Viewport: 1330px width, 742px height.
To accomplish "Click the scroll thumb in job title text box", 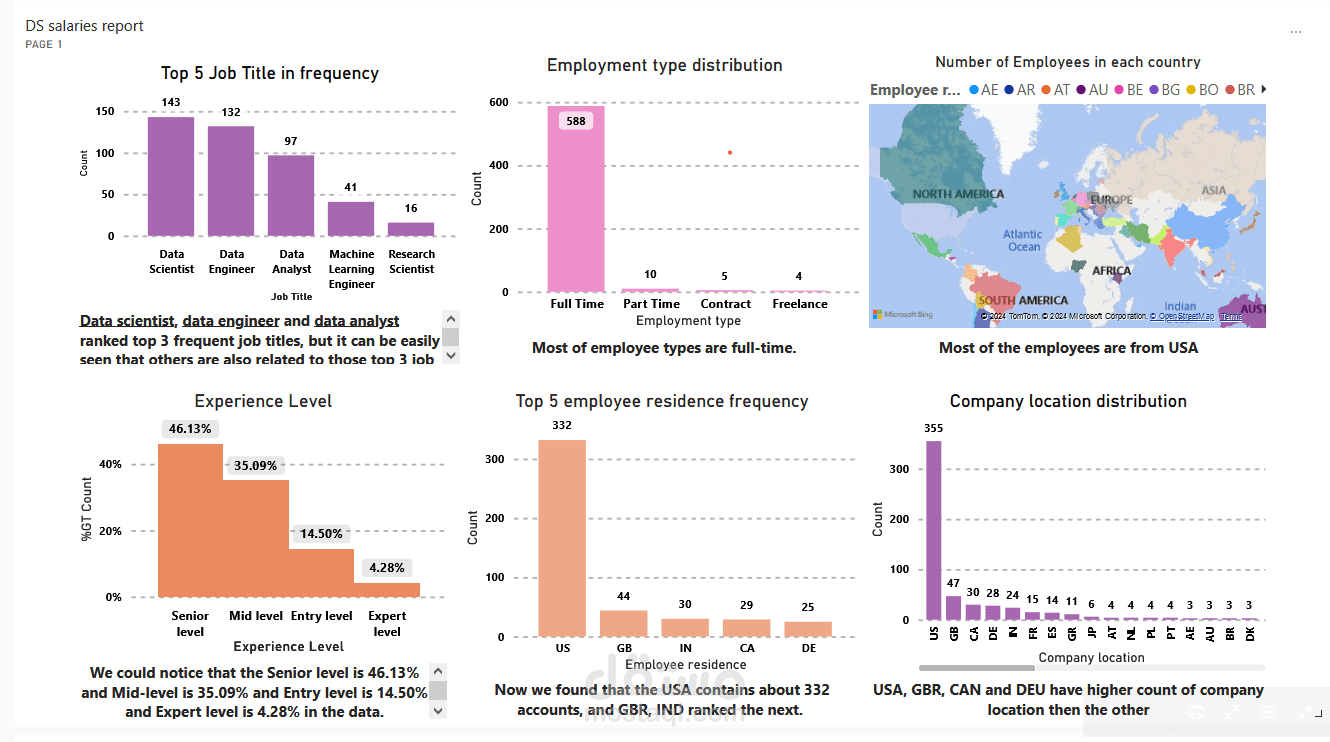I will pos(450,337).
